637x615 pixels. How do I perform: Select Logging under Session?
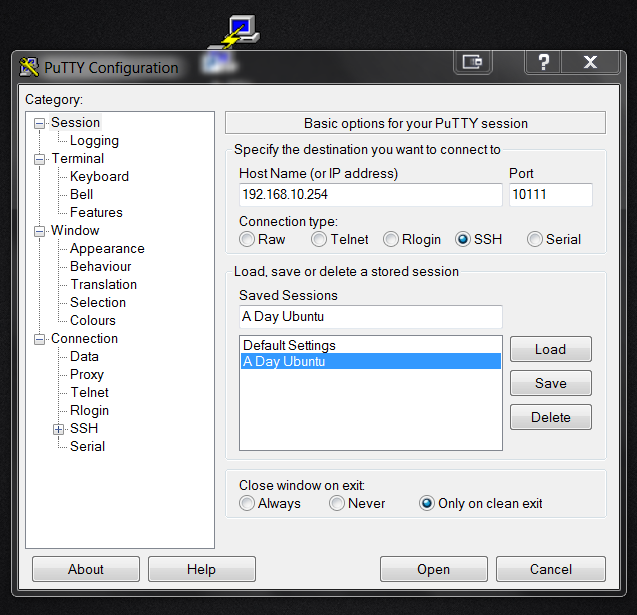[x=94, y=141]
